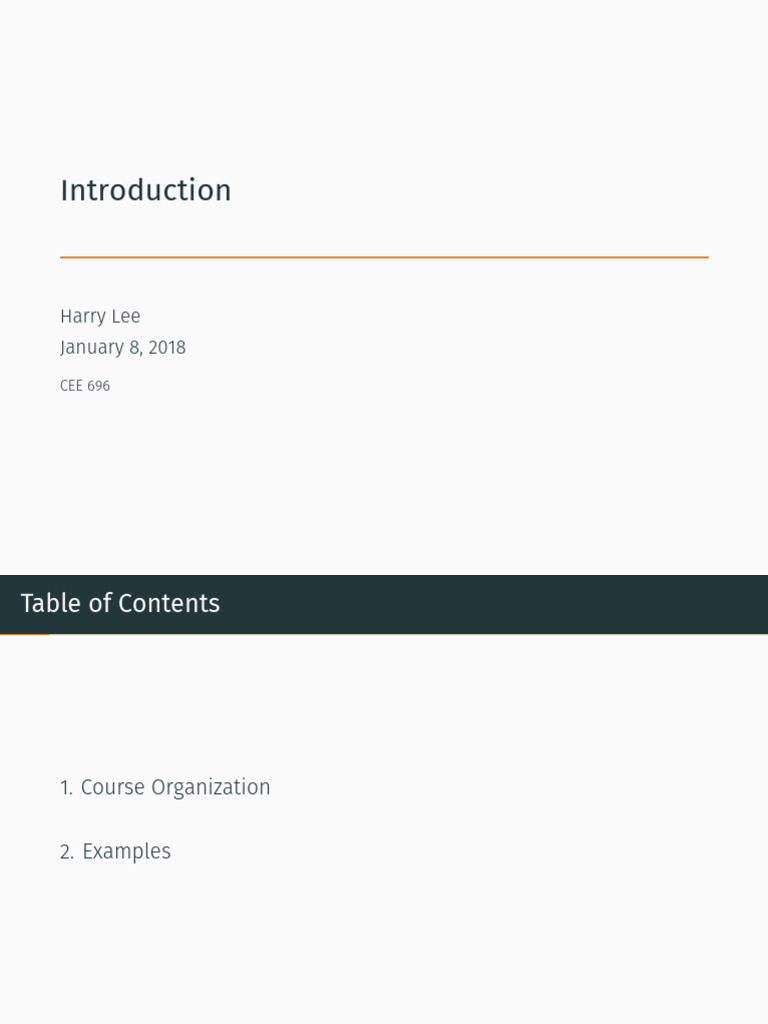Select the word Organization in list
The width and height of the screenshot is (768, 1024).
point(210,788)
